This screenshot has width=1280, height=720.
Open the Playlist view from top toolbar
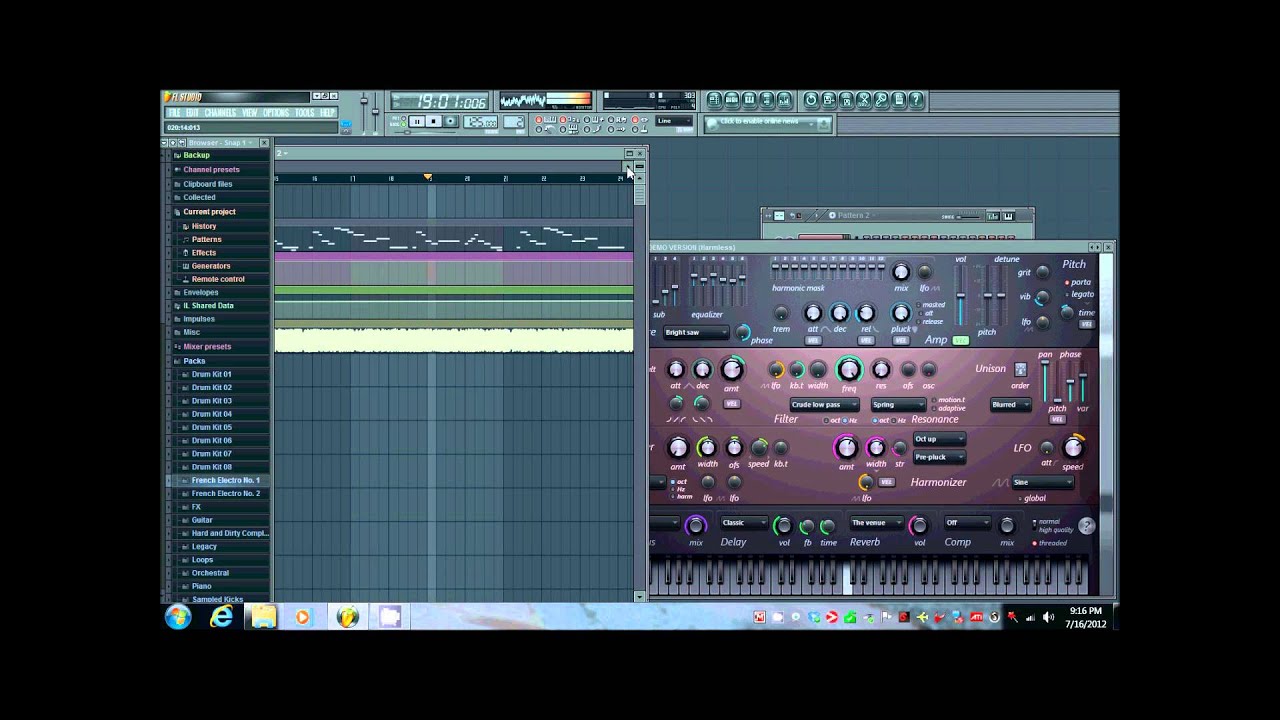714,100
